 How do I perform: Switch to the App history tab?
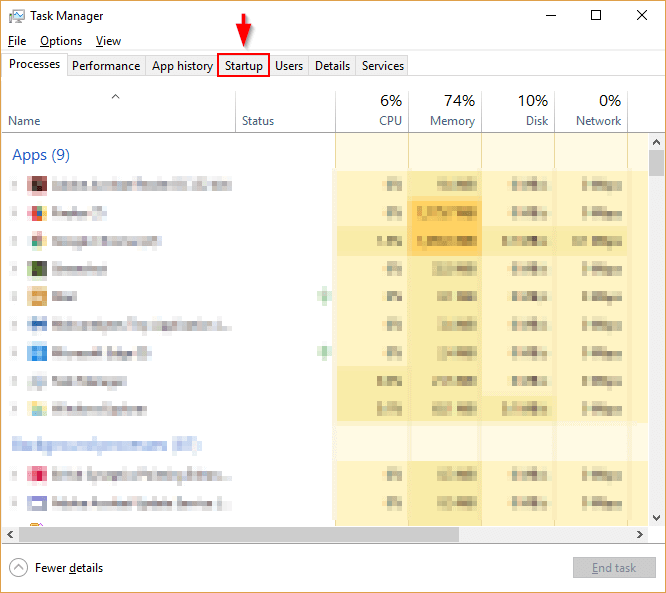point(182,66)
